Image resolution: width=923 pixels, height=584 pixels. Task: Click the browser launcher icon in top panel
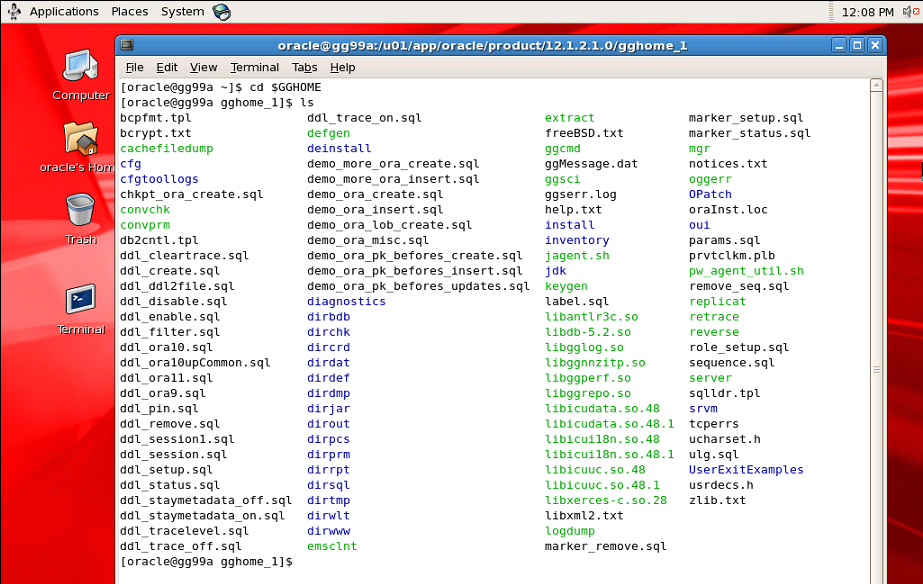click(x=221, y=12)
